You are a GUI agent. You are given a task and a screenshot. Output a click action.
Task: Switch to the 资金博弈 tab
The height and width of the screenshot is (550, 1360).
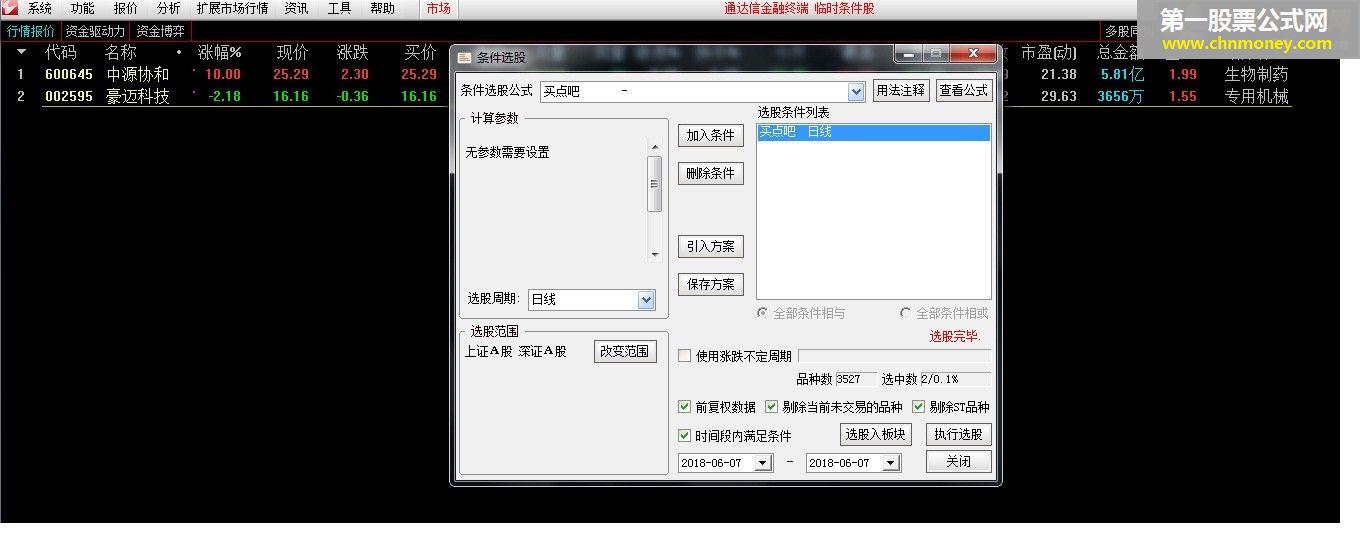pos(160,31)
